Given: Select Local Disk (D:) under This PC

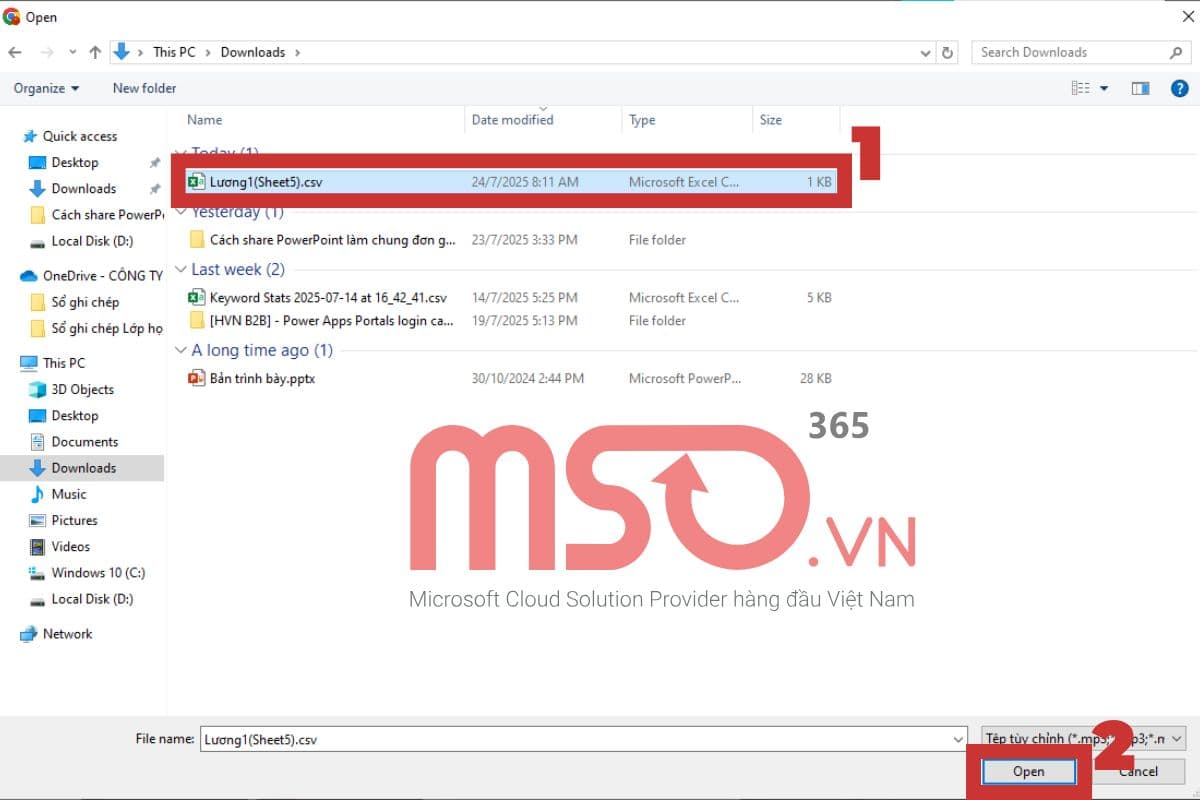Looking at the screenshot, I should pyautogui.click(x=81, y=599).
